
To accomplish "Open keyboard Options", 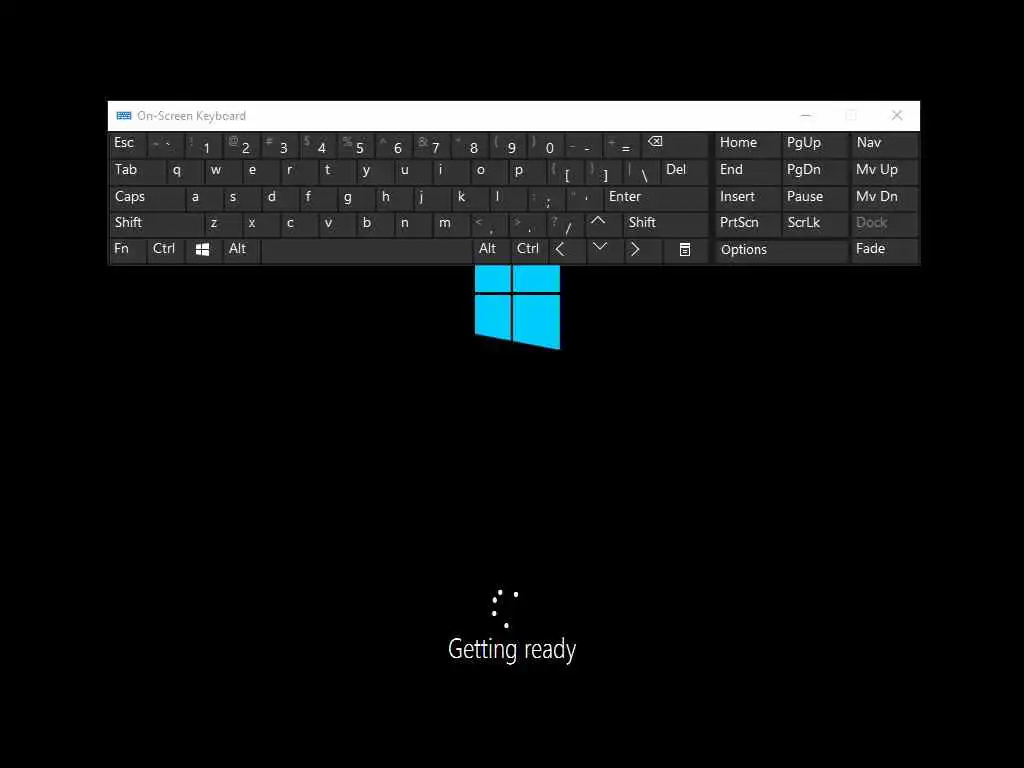I will point(780,250).
